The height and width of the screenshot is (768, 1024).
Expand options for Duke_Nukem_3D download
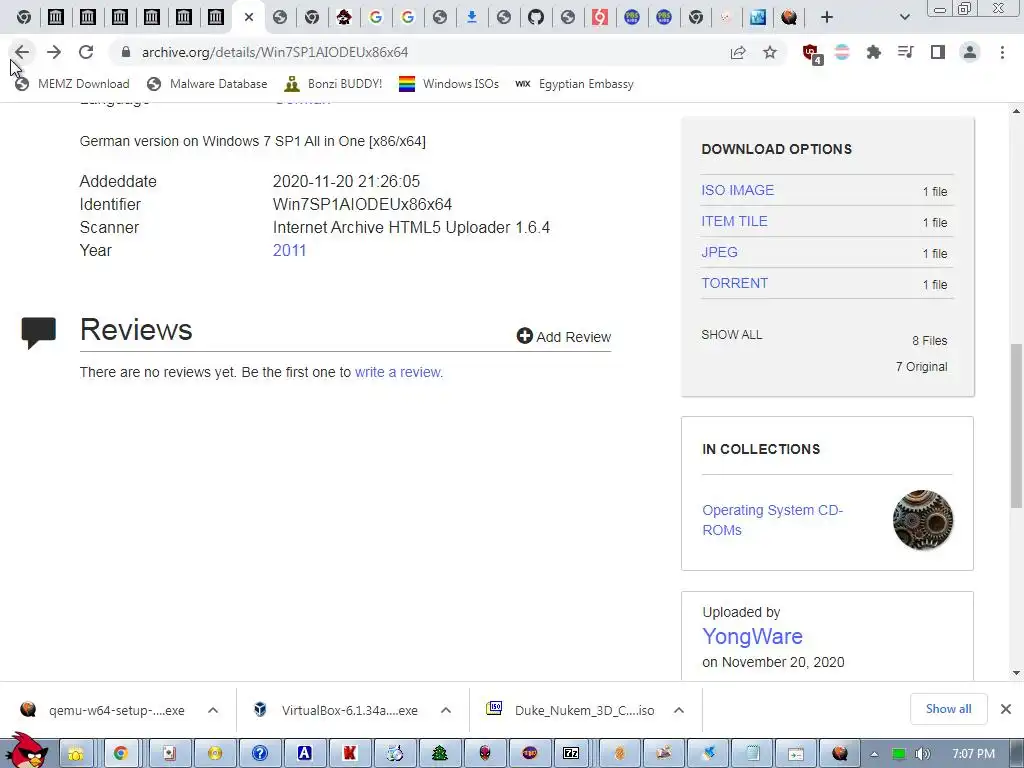click(x=679, y=710)
